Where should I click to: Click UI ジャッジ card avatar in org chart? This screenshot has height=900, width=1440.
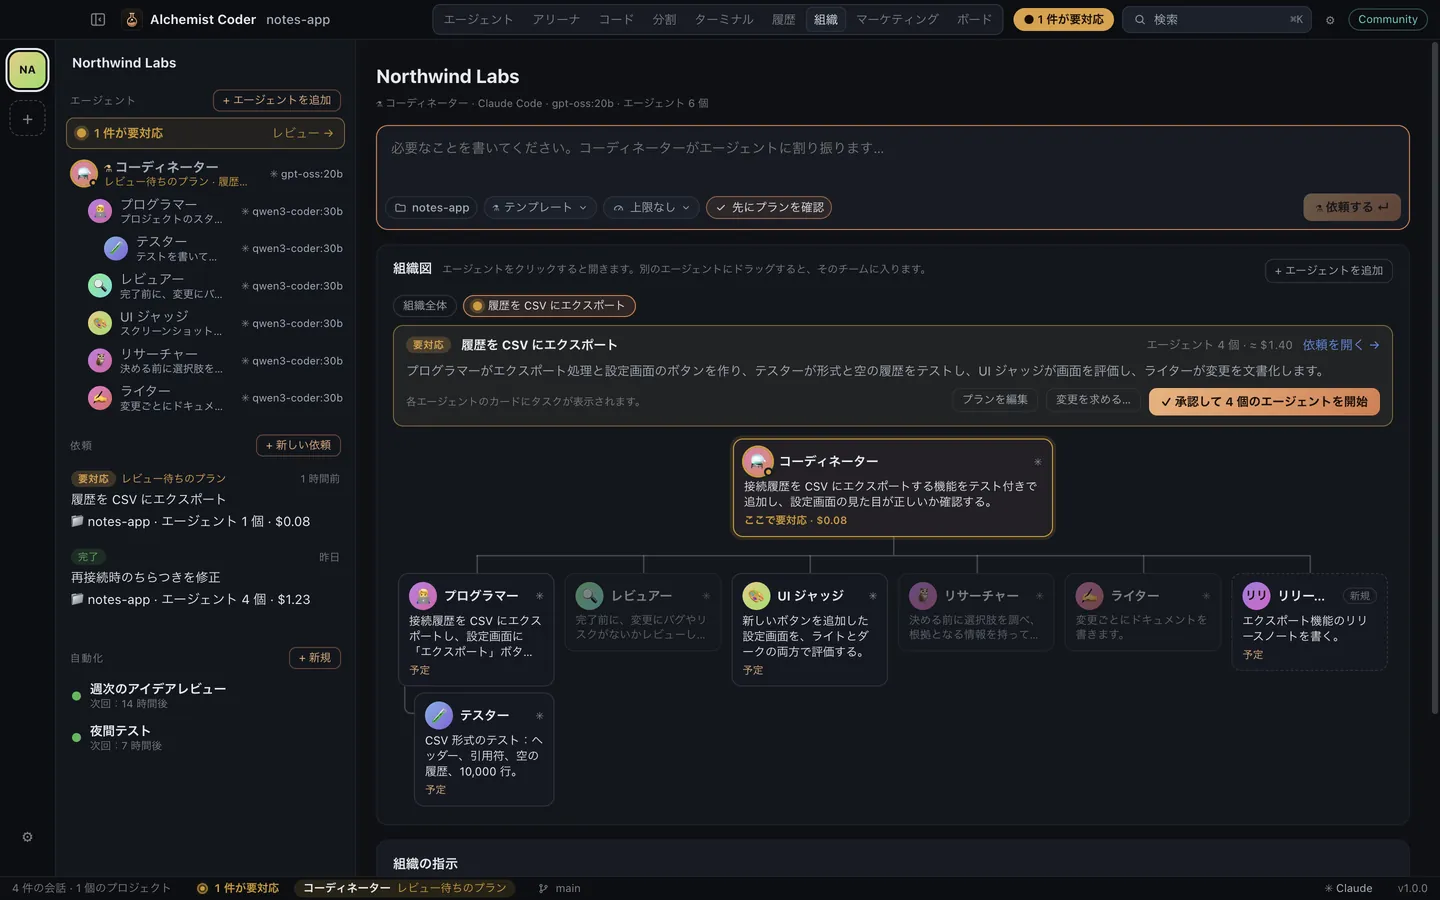tap(756, 596)
